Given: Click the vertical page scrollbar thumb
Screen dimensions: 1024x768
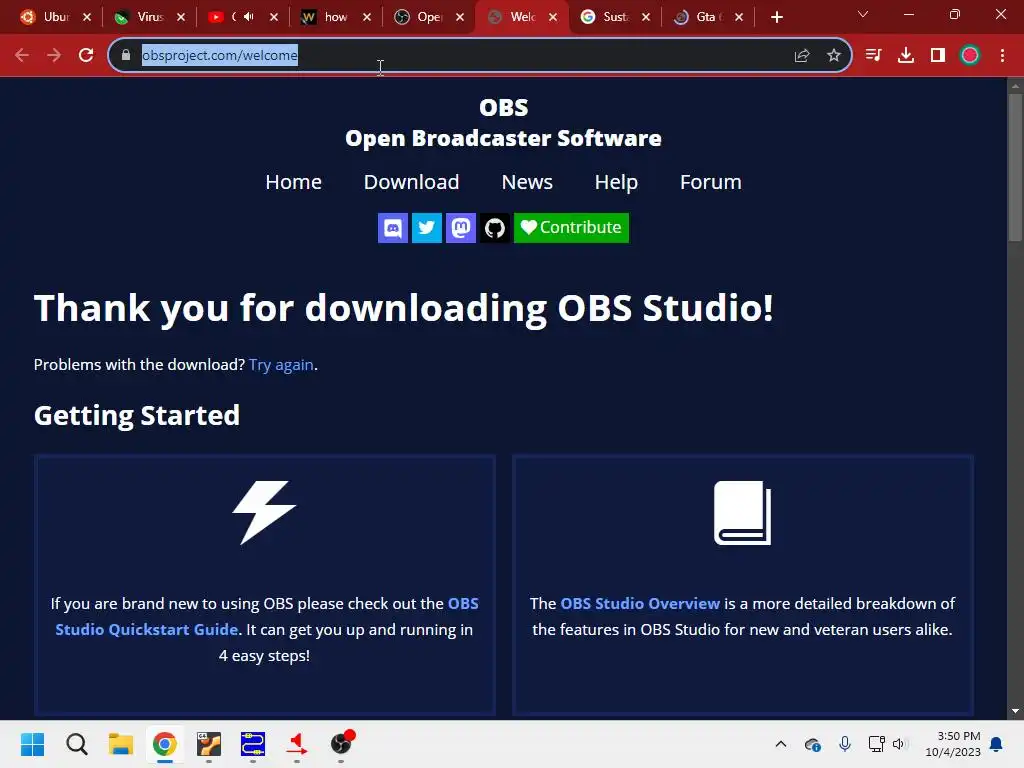Looking at the screenshot, I should [1015, 168].
